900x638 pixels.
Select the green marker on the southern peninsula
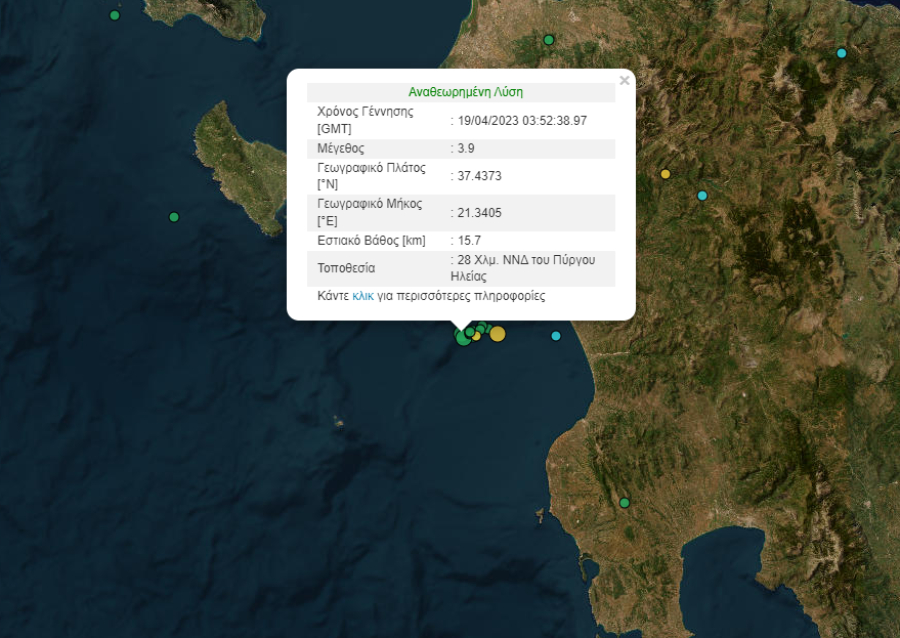coord(624,503)
